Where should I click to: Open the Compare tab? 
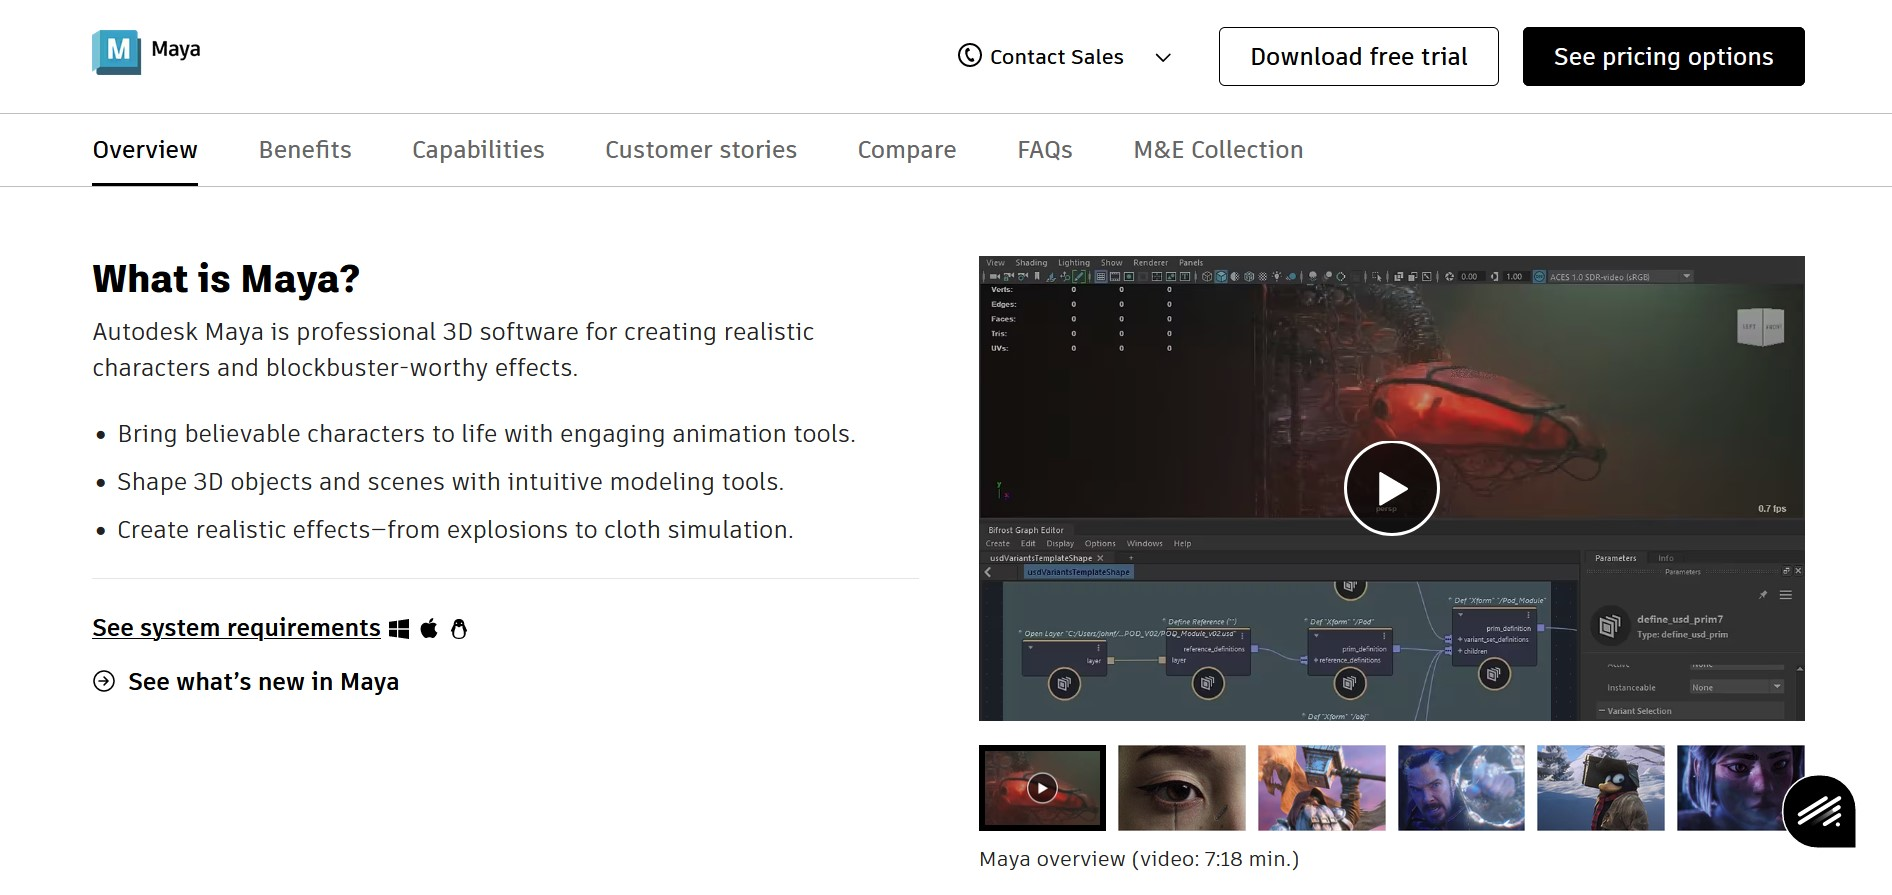coord(907,150)
